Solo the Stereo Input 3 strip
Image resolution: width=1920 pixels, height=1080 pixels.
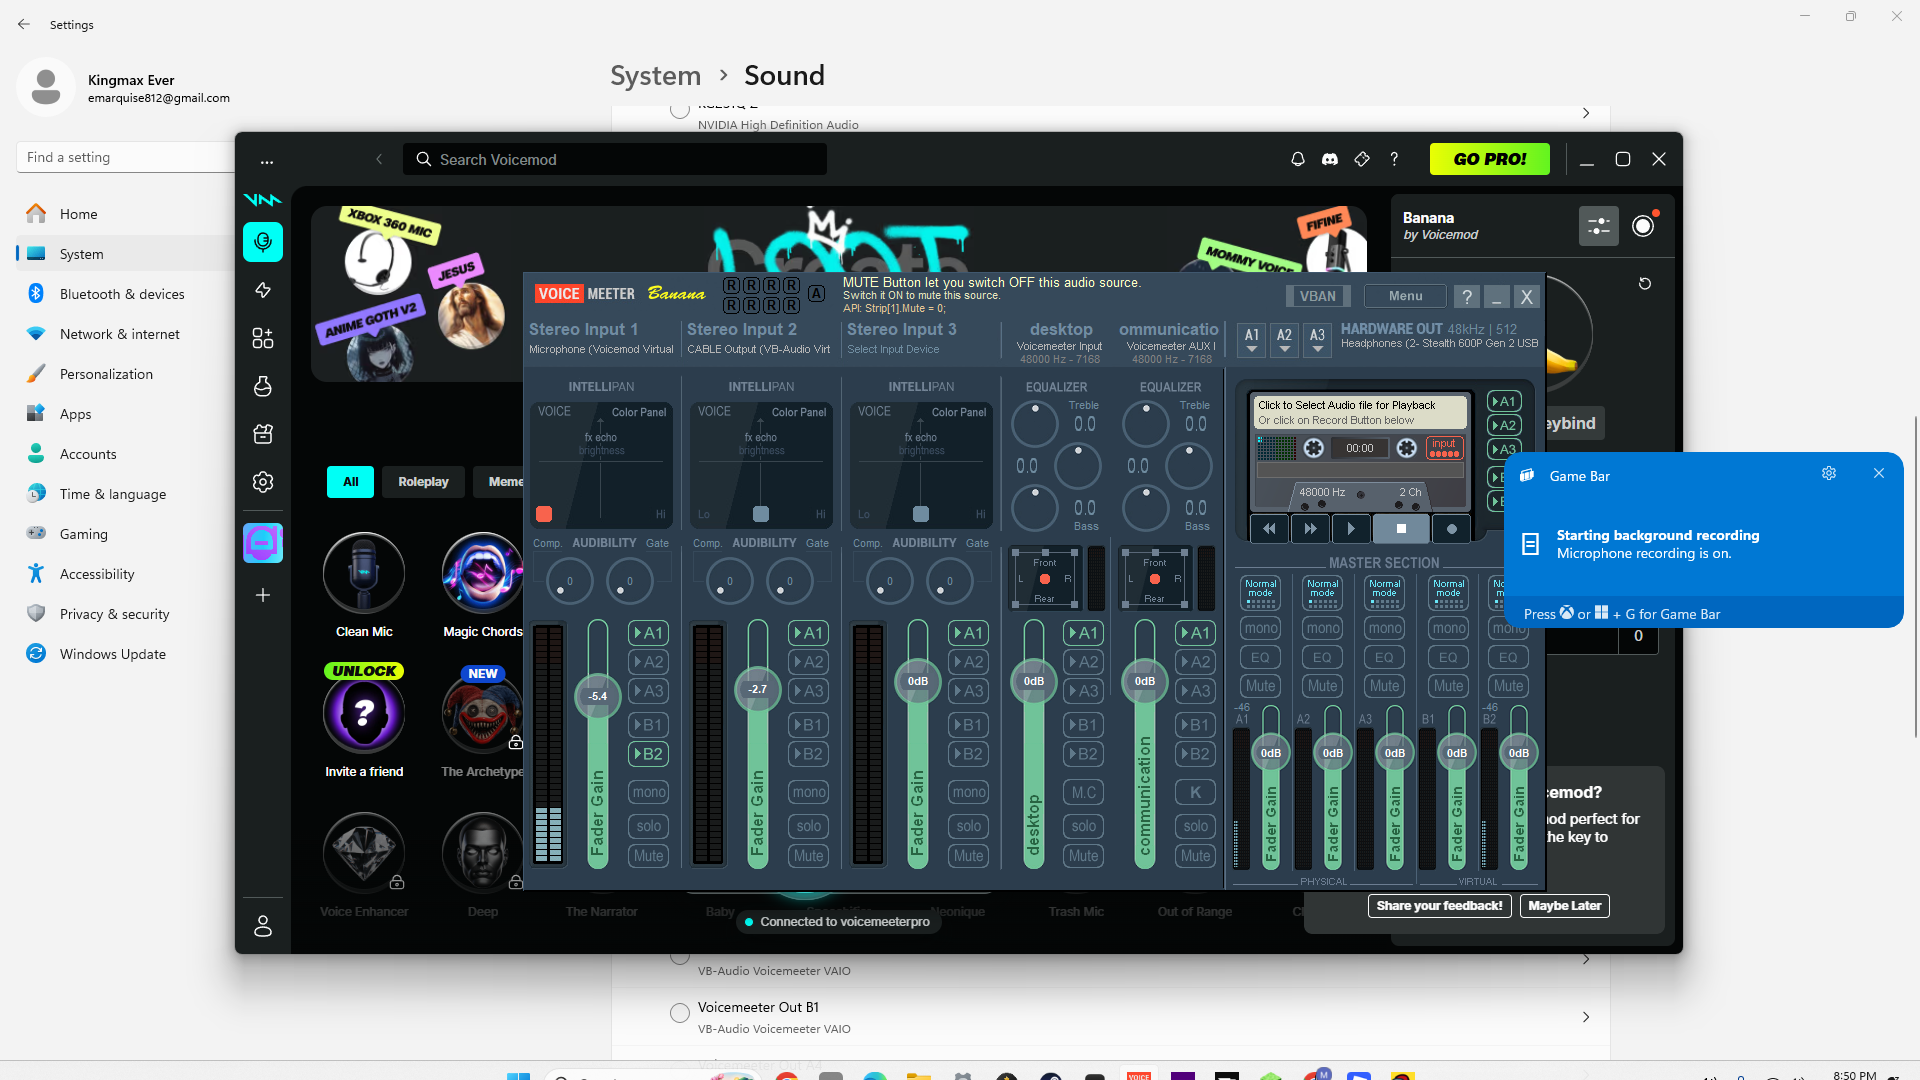pos(968,826)
